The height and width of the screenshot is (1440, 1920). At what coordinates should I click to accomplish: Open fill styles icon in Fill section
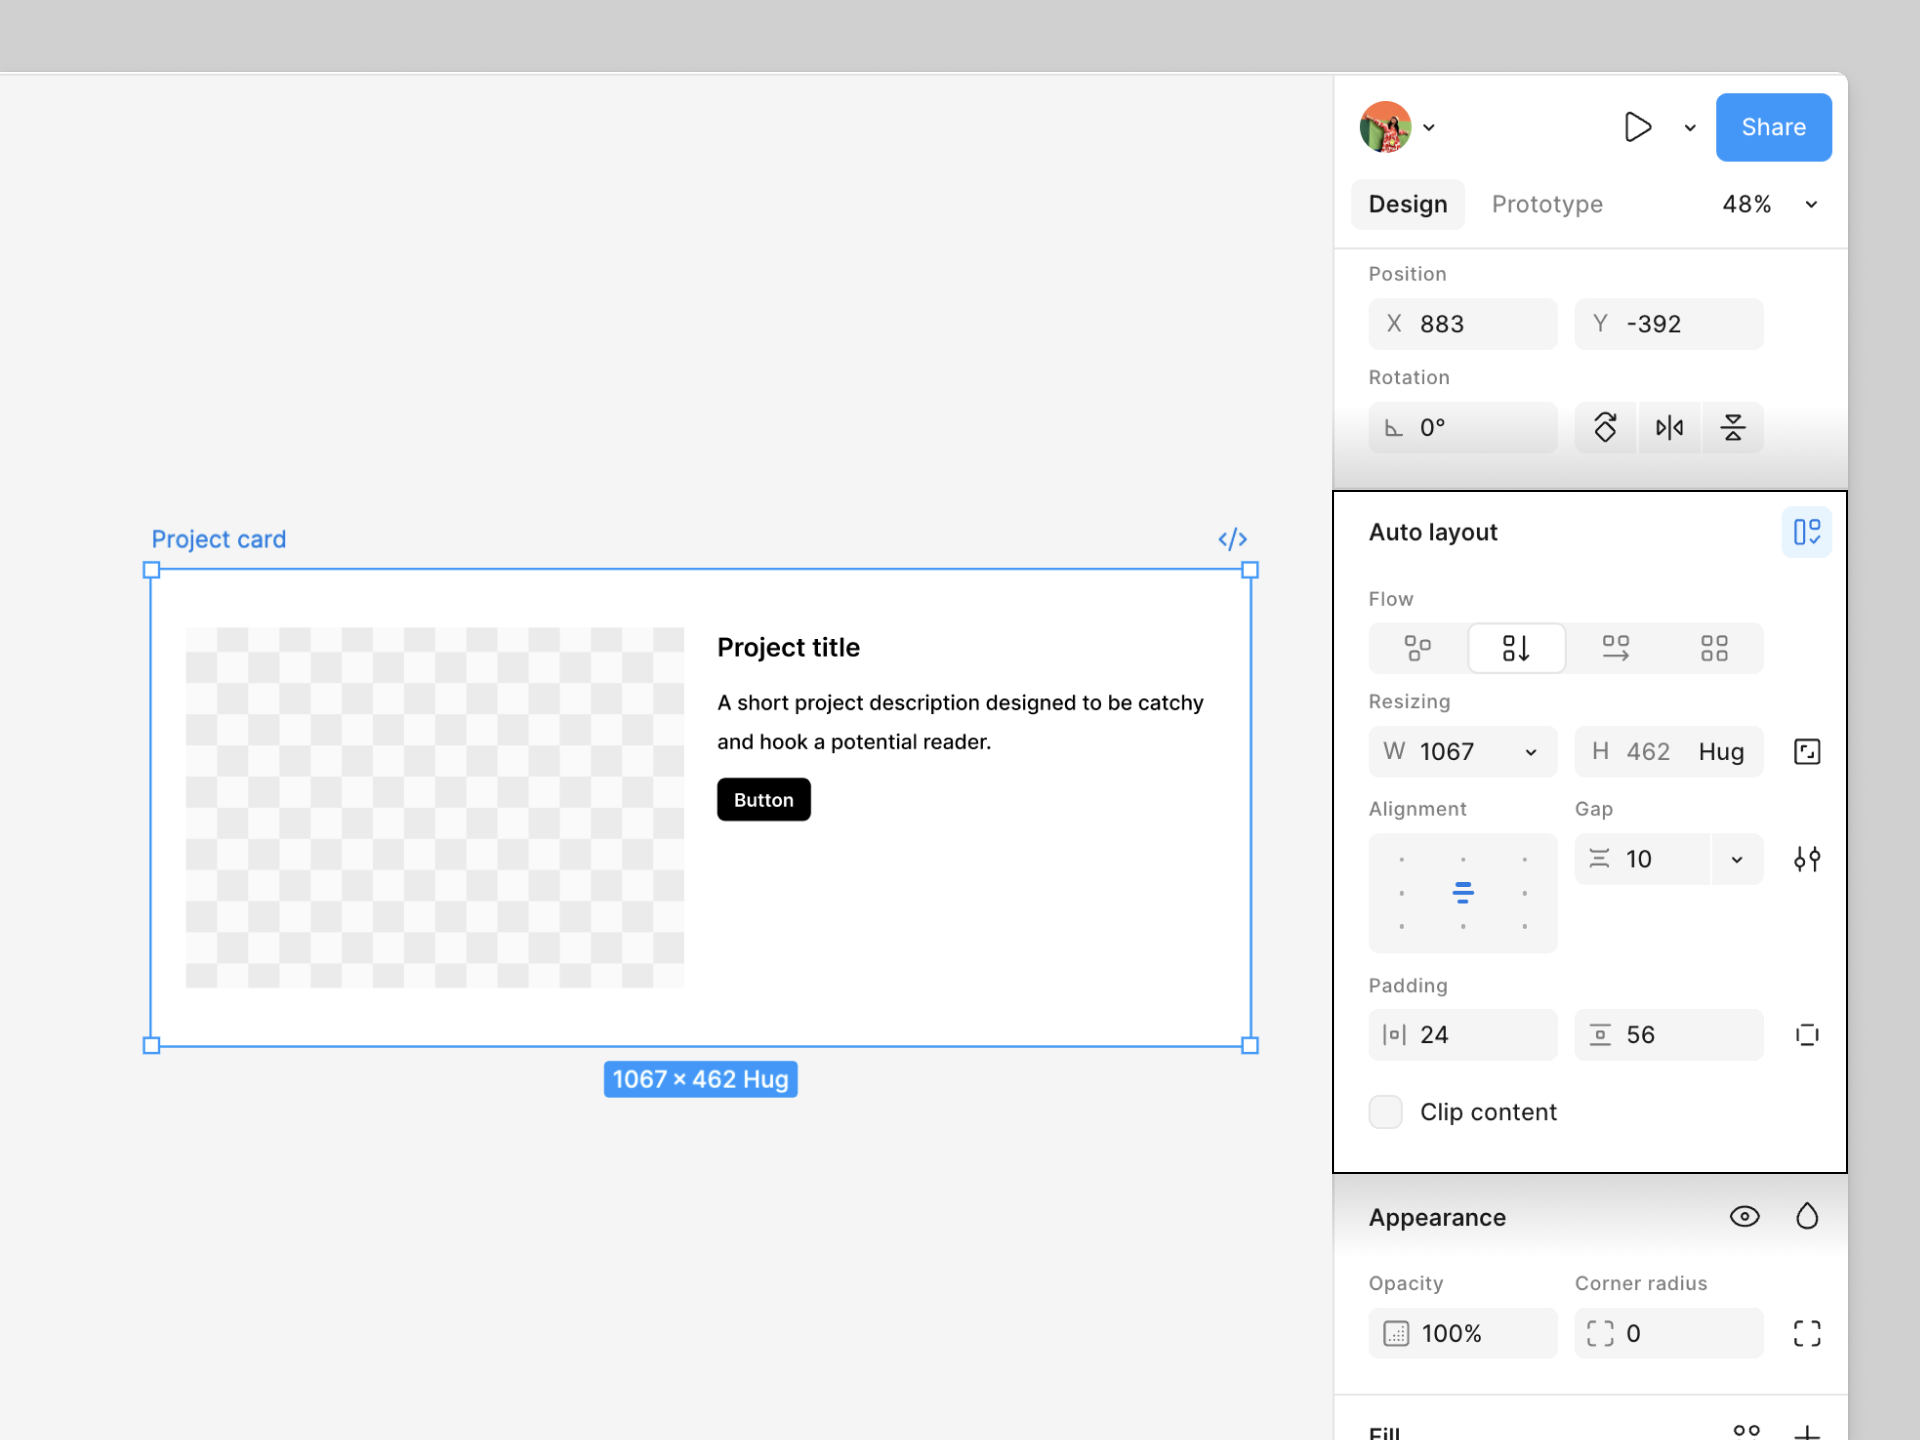[x=1746, y=1431]
